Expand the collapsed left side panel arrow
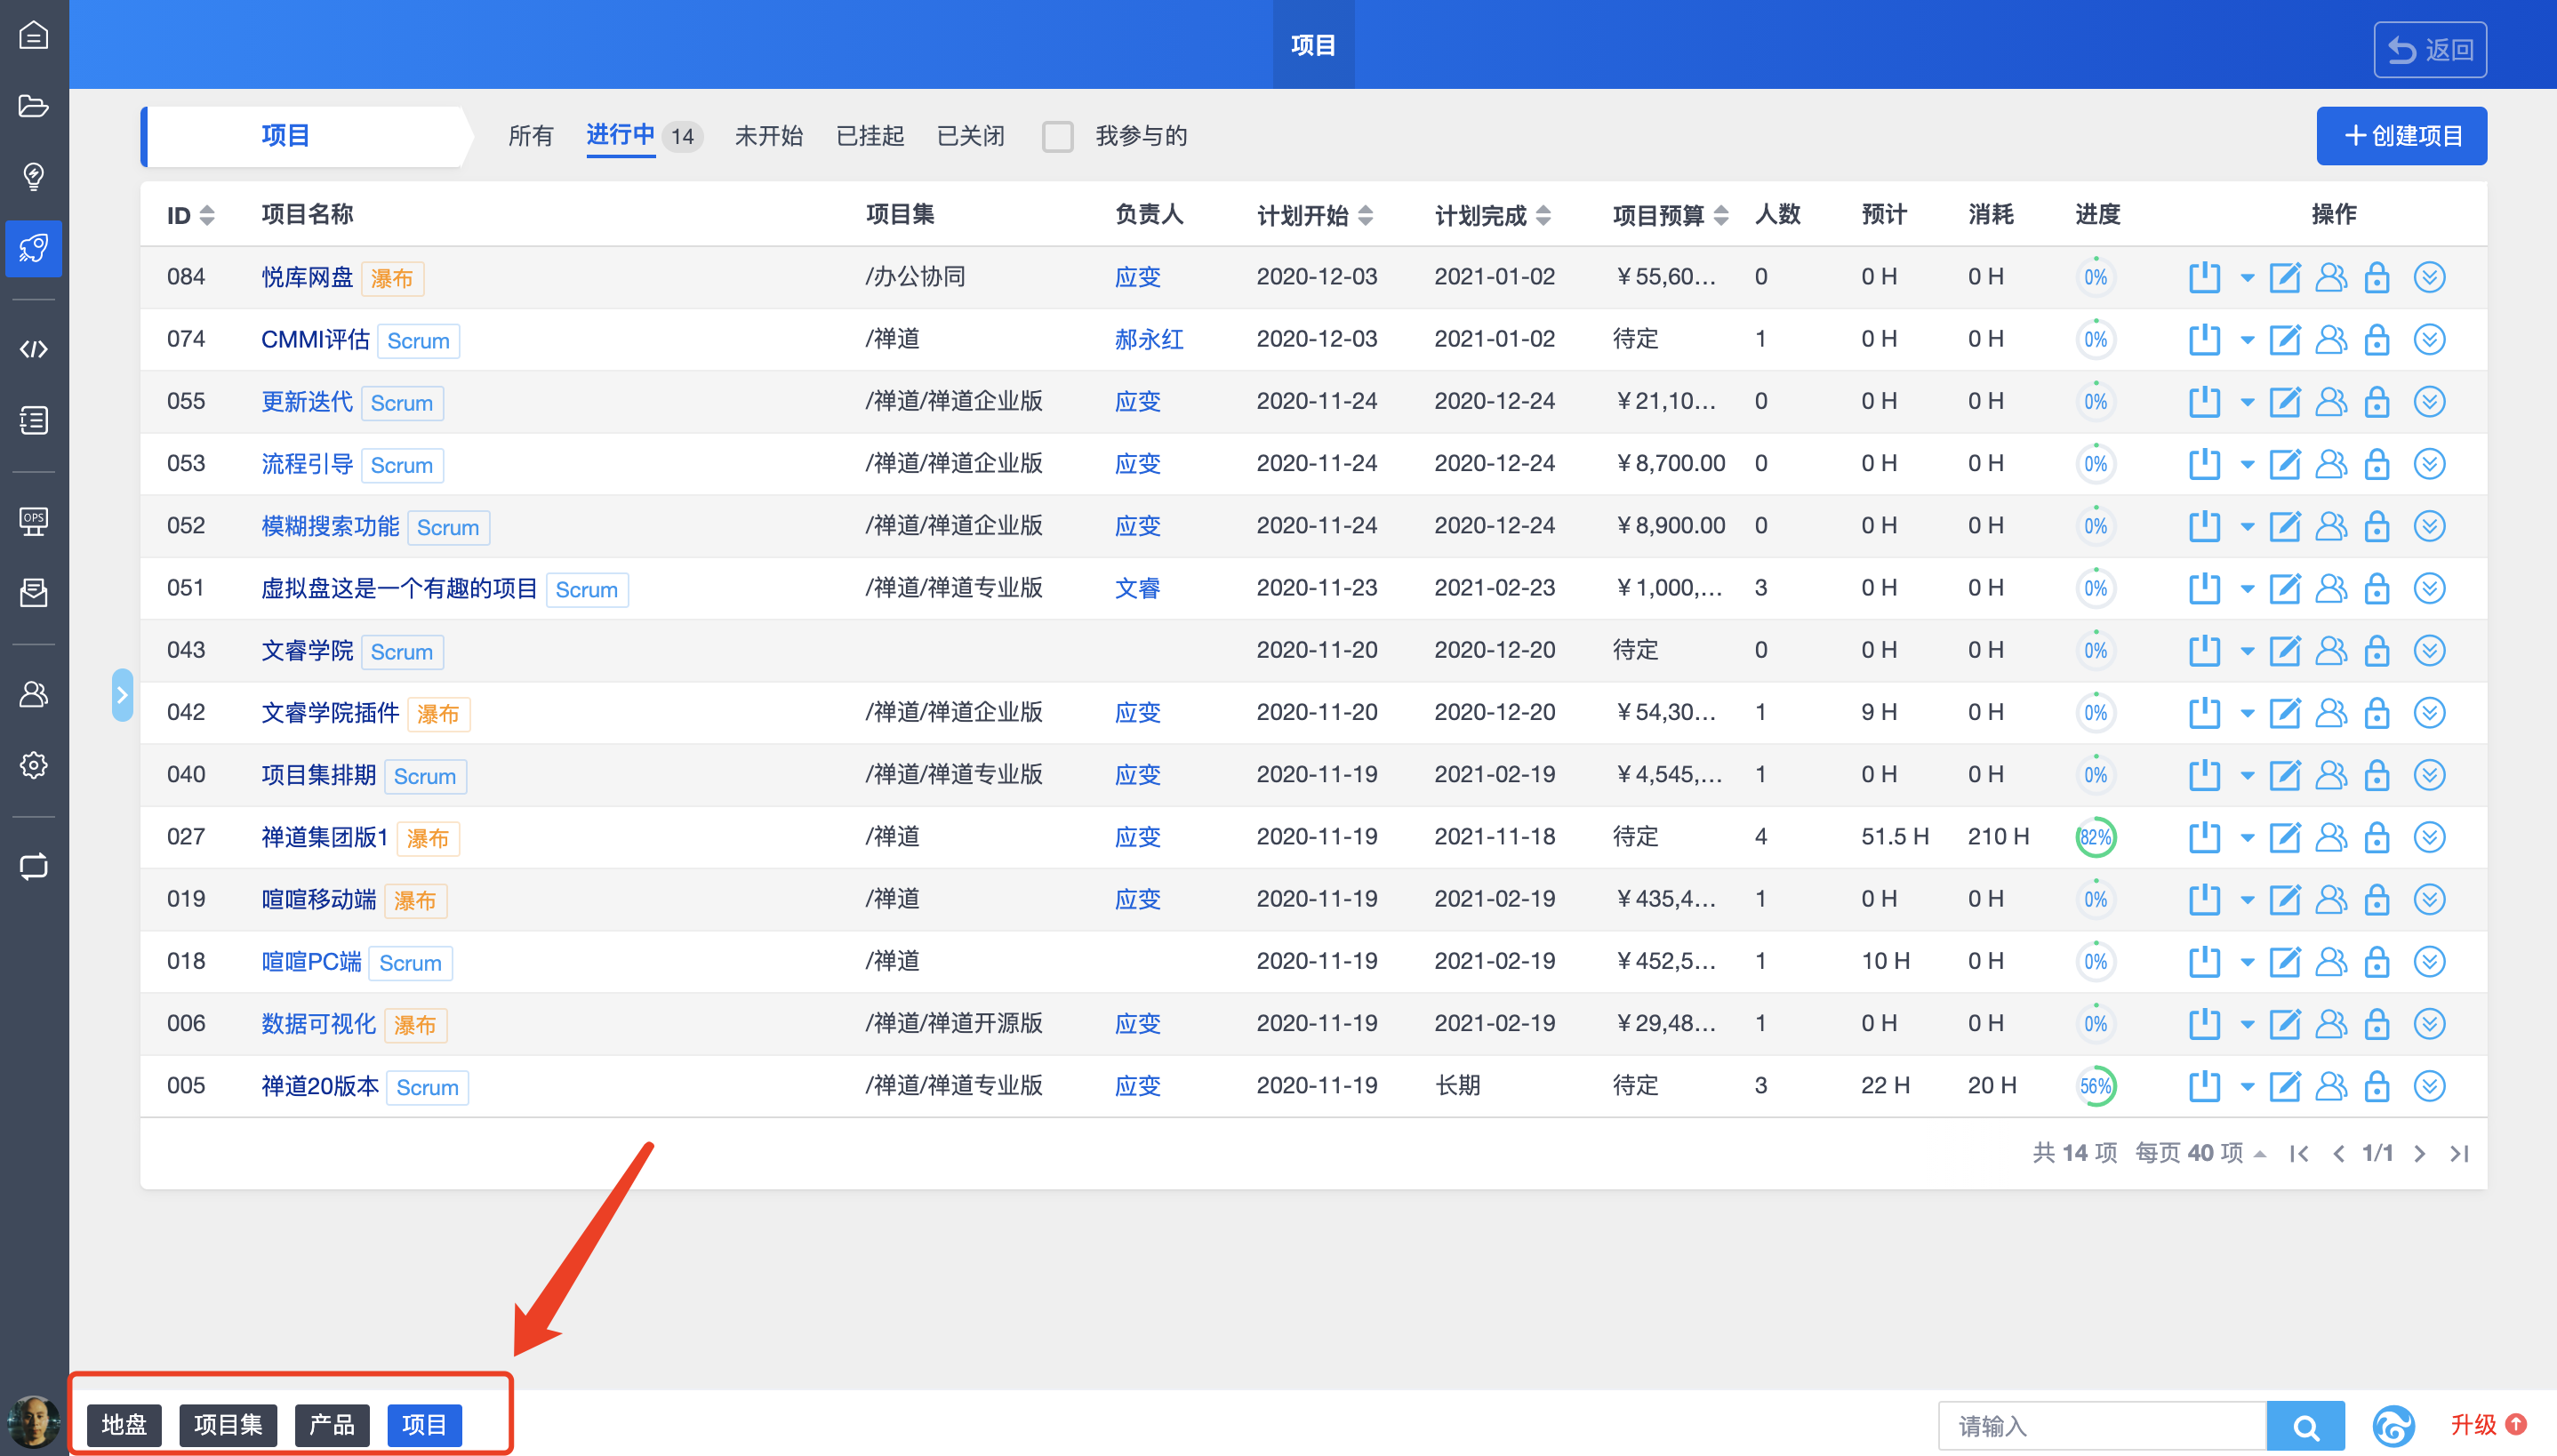The height and width of the screenshot is (1456, 2557). (122, 694)
